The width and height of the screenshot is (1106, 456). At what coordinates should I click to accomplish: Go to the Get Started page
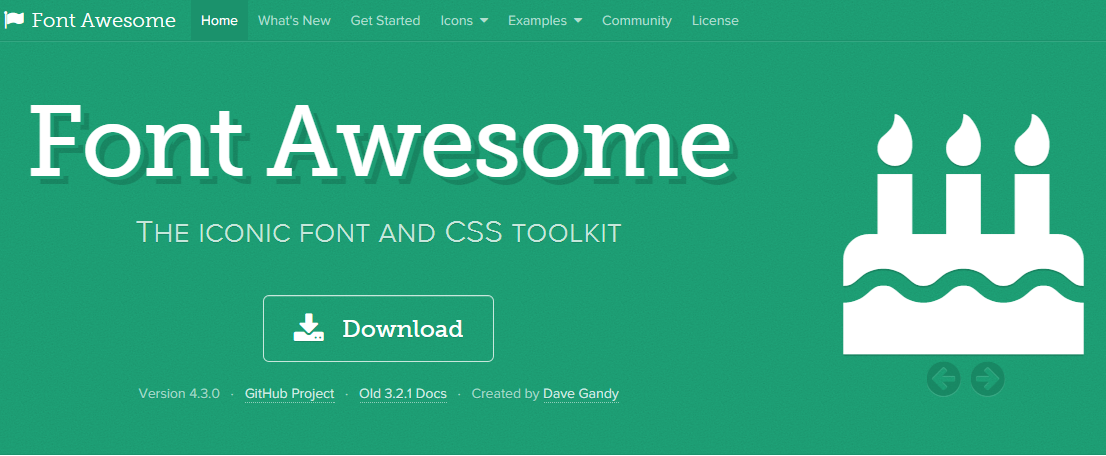point(385,20)
